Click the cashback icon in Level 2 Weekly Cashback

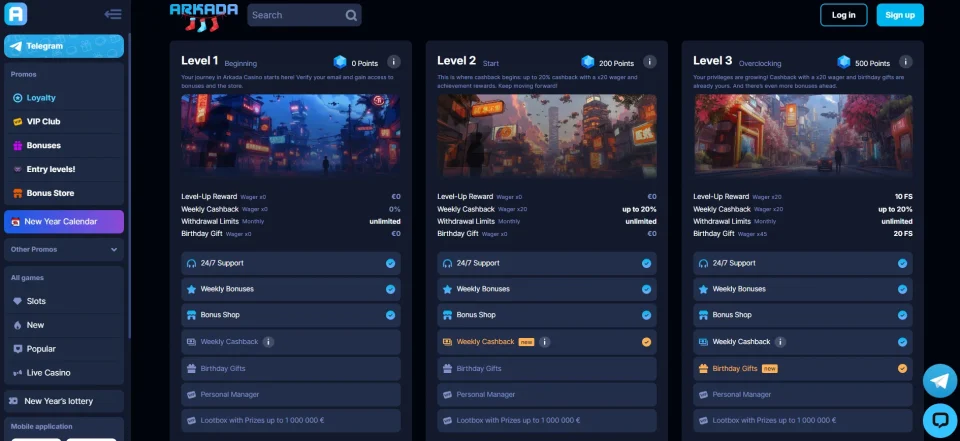[x=448, y=342]
